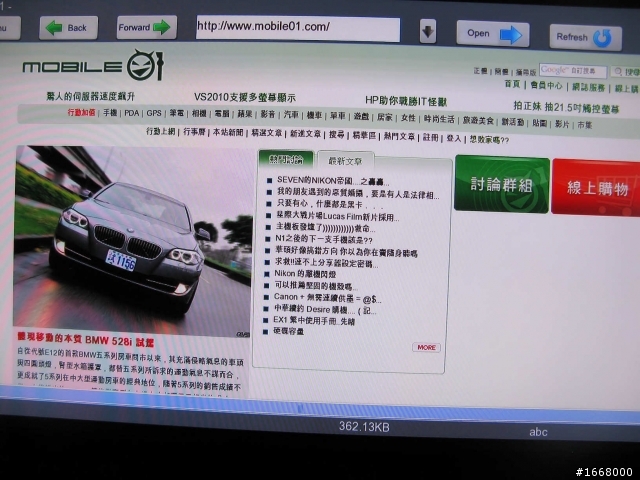Viewport: 640px width, 480px height.
Task: Select the 旅遊美食 category
Action: tap(478, 120)
